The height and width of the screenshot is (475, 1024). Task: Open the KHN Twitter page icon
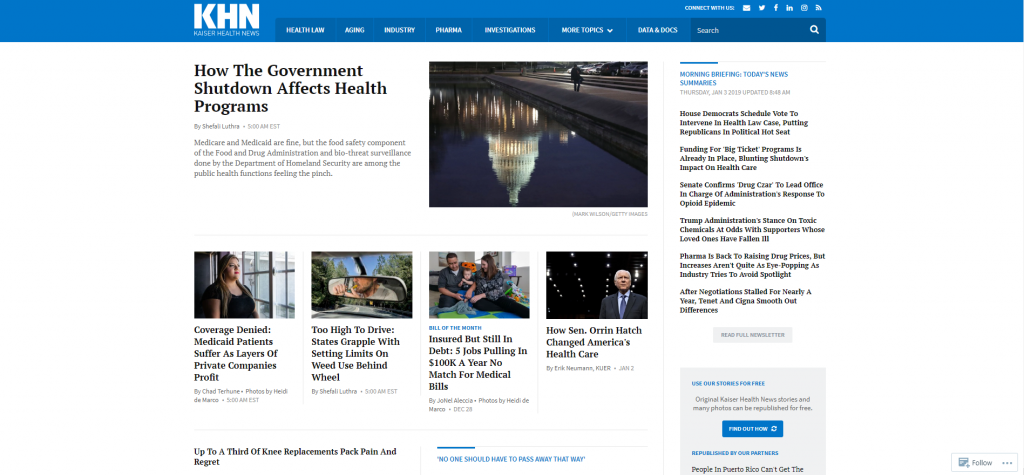tap(761, 7)
